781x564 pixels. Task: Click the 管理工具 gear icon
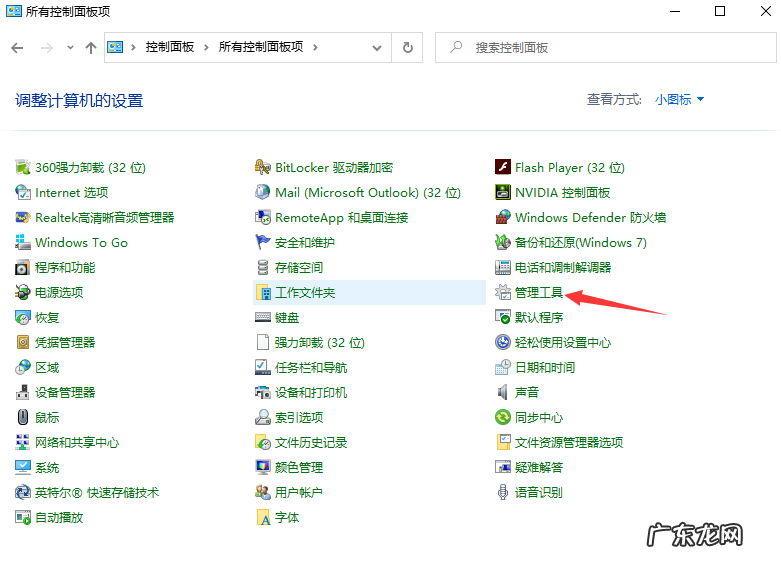[x=503, y=292]
